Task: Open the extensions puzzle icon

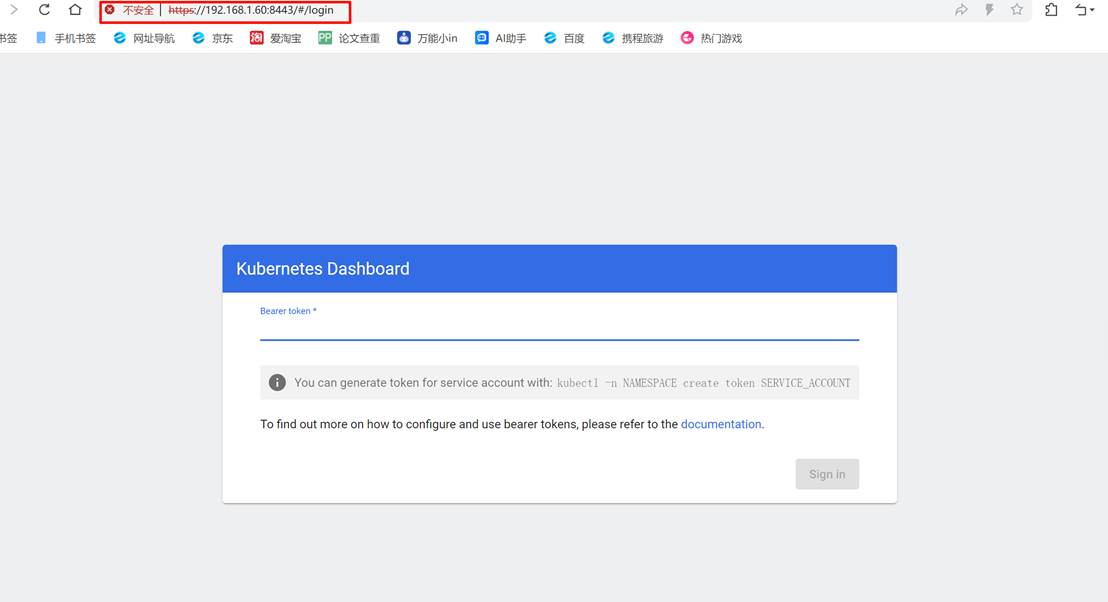Action: coord(1051,10)
